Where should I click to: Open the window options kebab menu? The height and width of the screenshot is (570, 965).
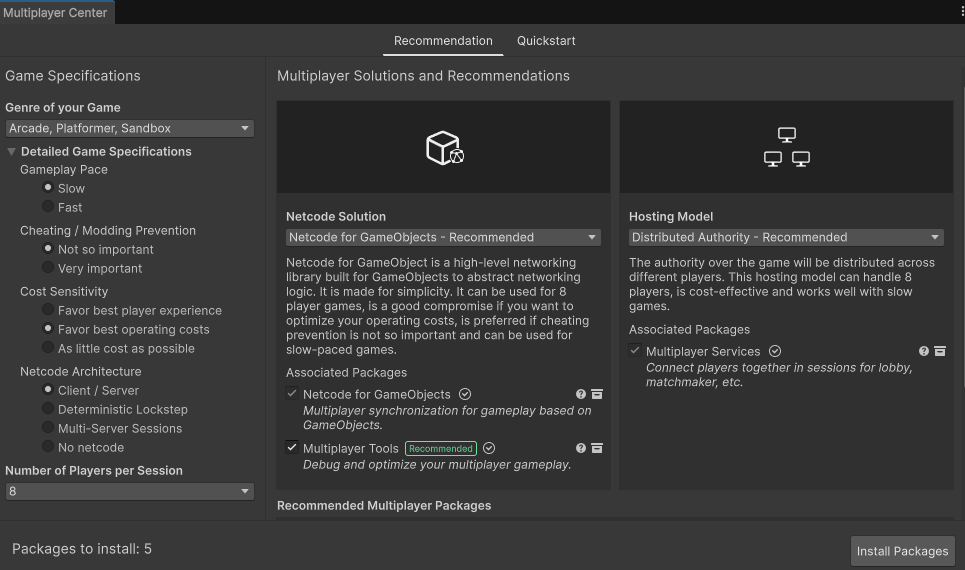pos(961,12)
